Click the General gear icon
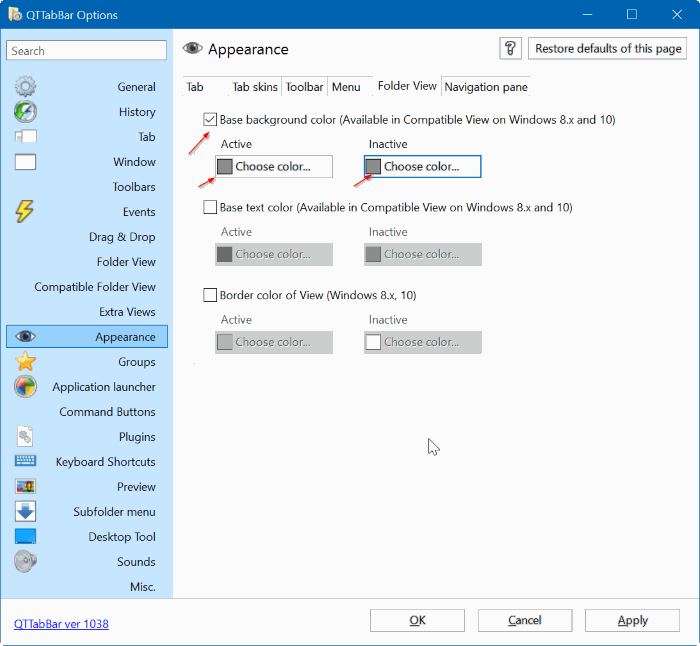The width and height of the screenshot is (700, 646). click(x=25, y=87)
